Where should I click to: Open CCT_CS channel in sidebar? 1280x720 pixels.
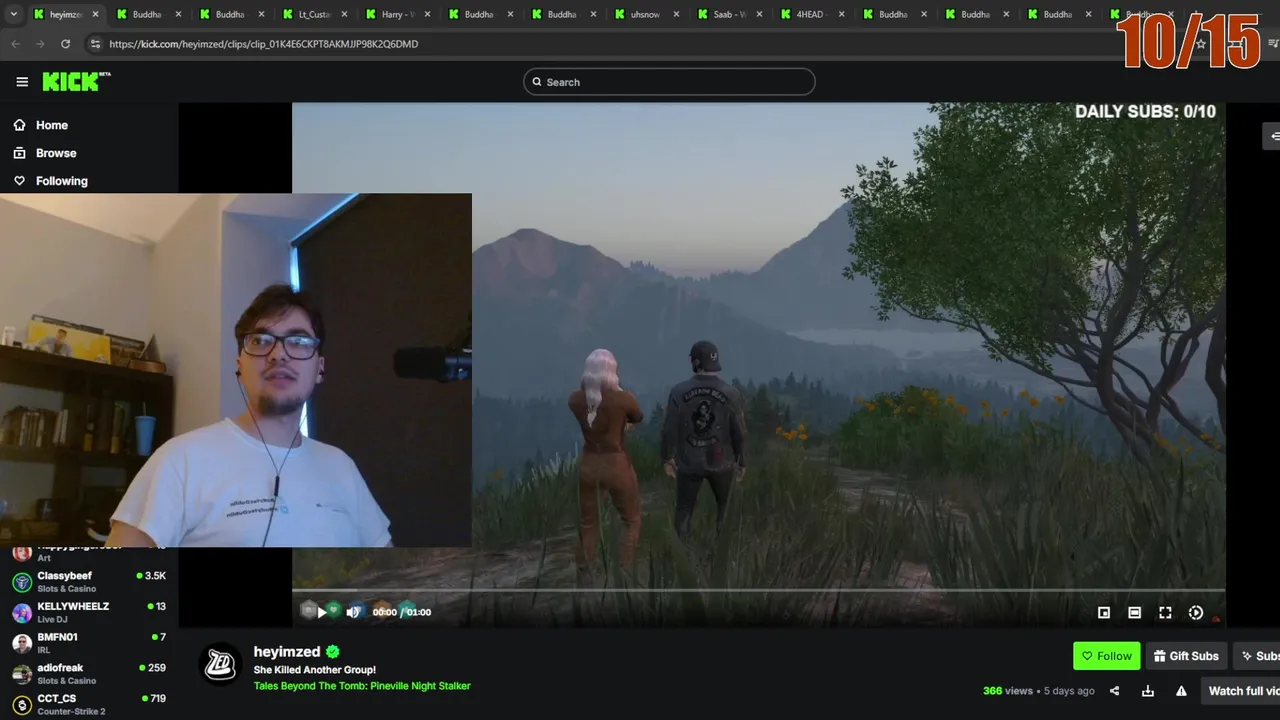(89, 704)
